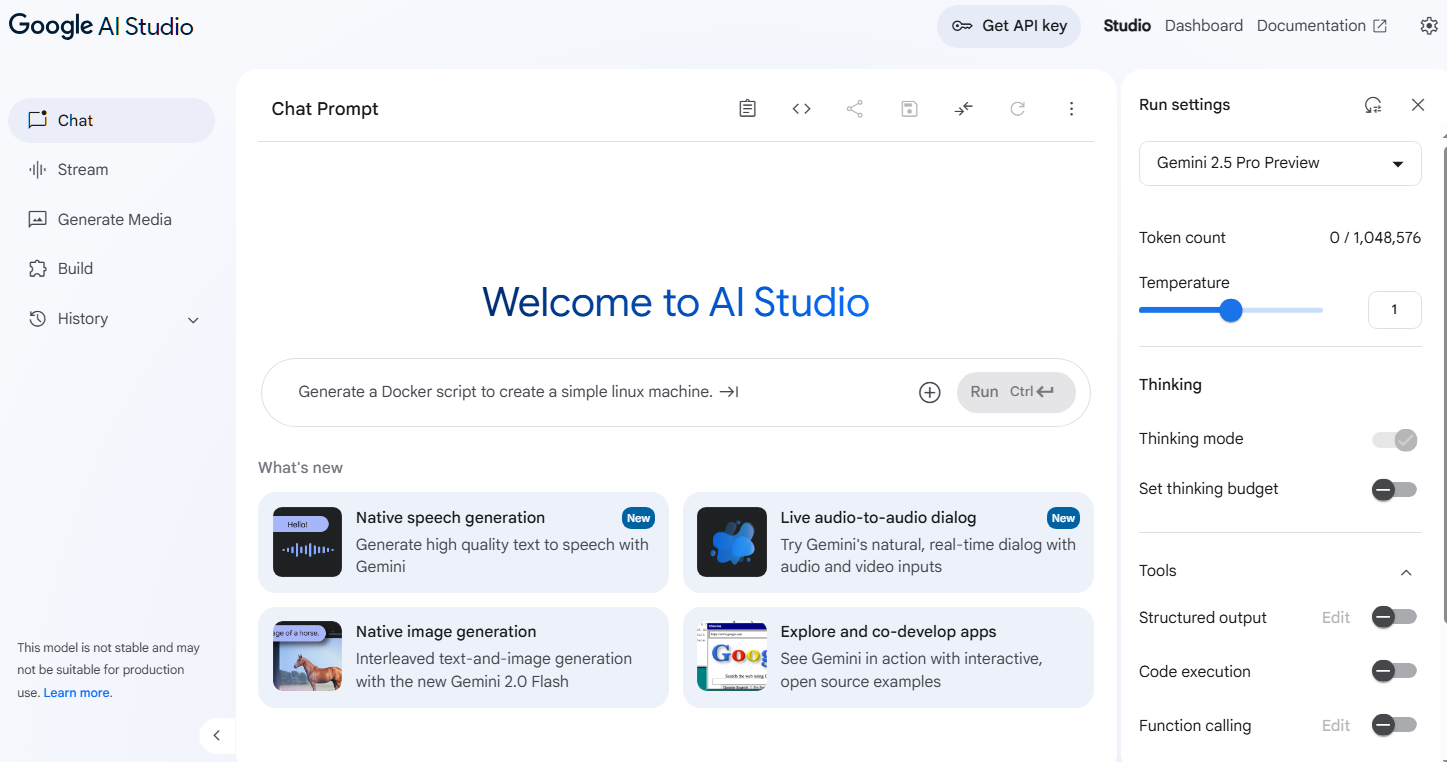Enable Function calling toggle

point(1395,725)
